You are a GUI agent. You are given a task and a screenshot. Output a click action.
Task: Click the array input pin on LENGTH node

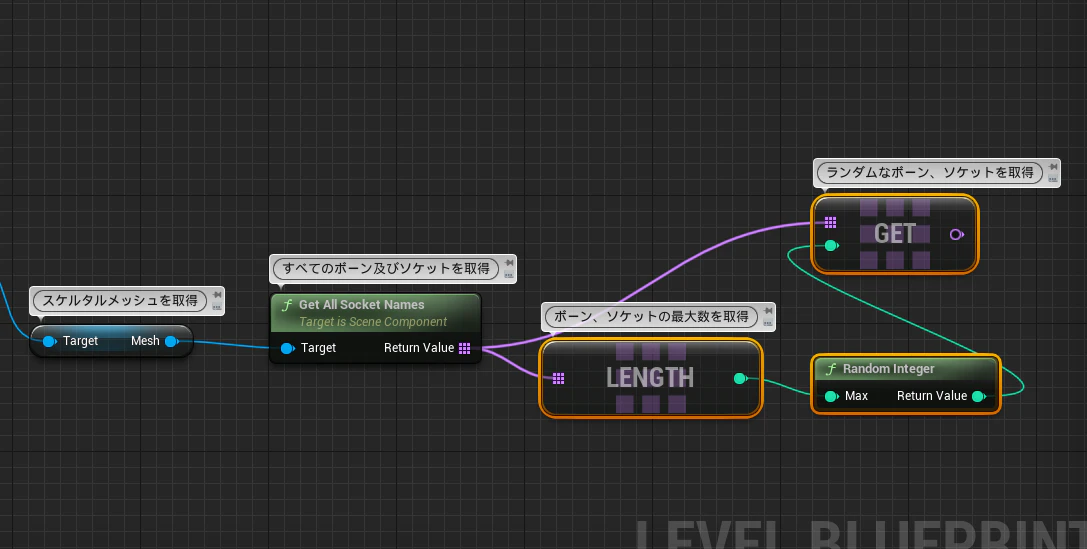(558, 378)
